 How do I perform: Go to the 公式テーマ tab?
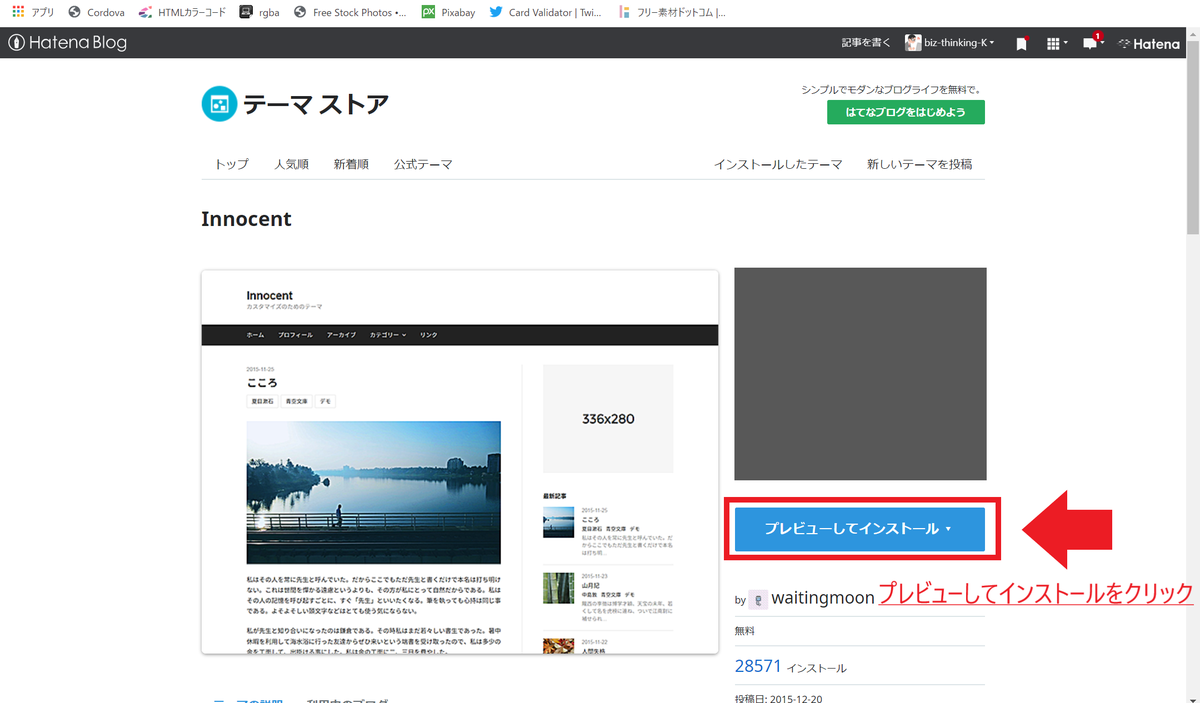(423, 164)
